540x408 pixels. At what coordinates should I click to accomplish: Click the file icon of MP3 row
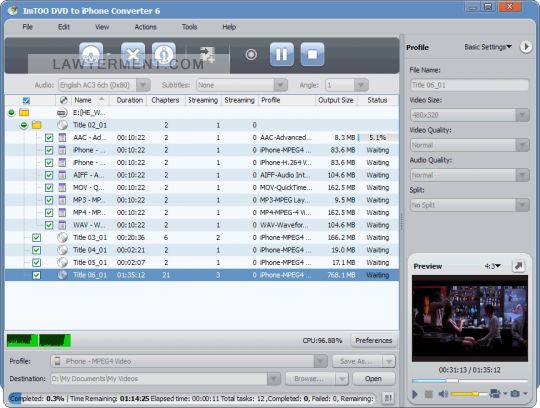tap(62, 200)
